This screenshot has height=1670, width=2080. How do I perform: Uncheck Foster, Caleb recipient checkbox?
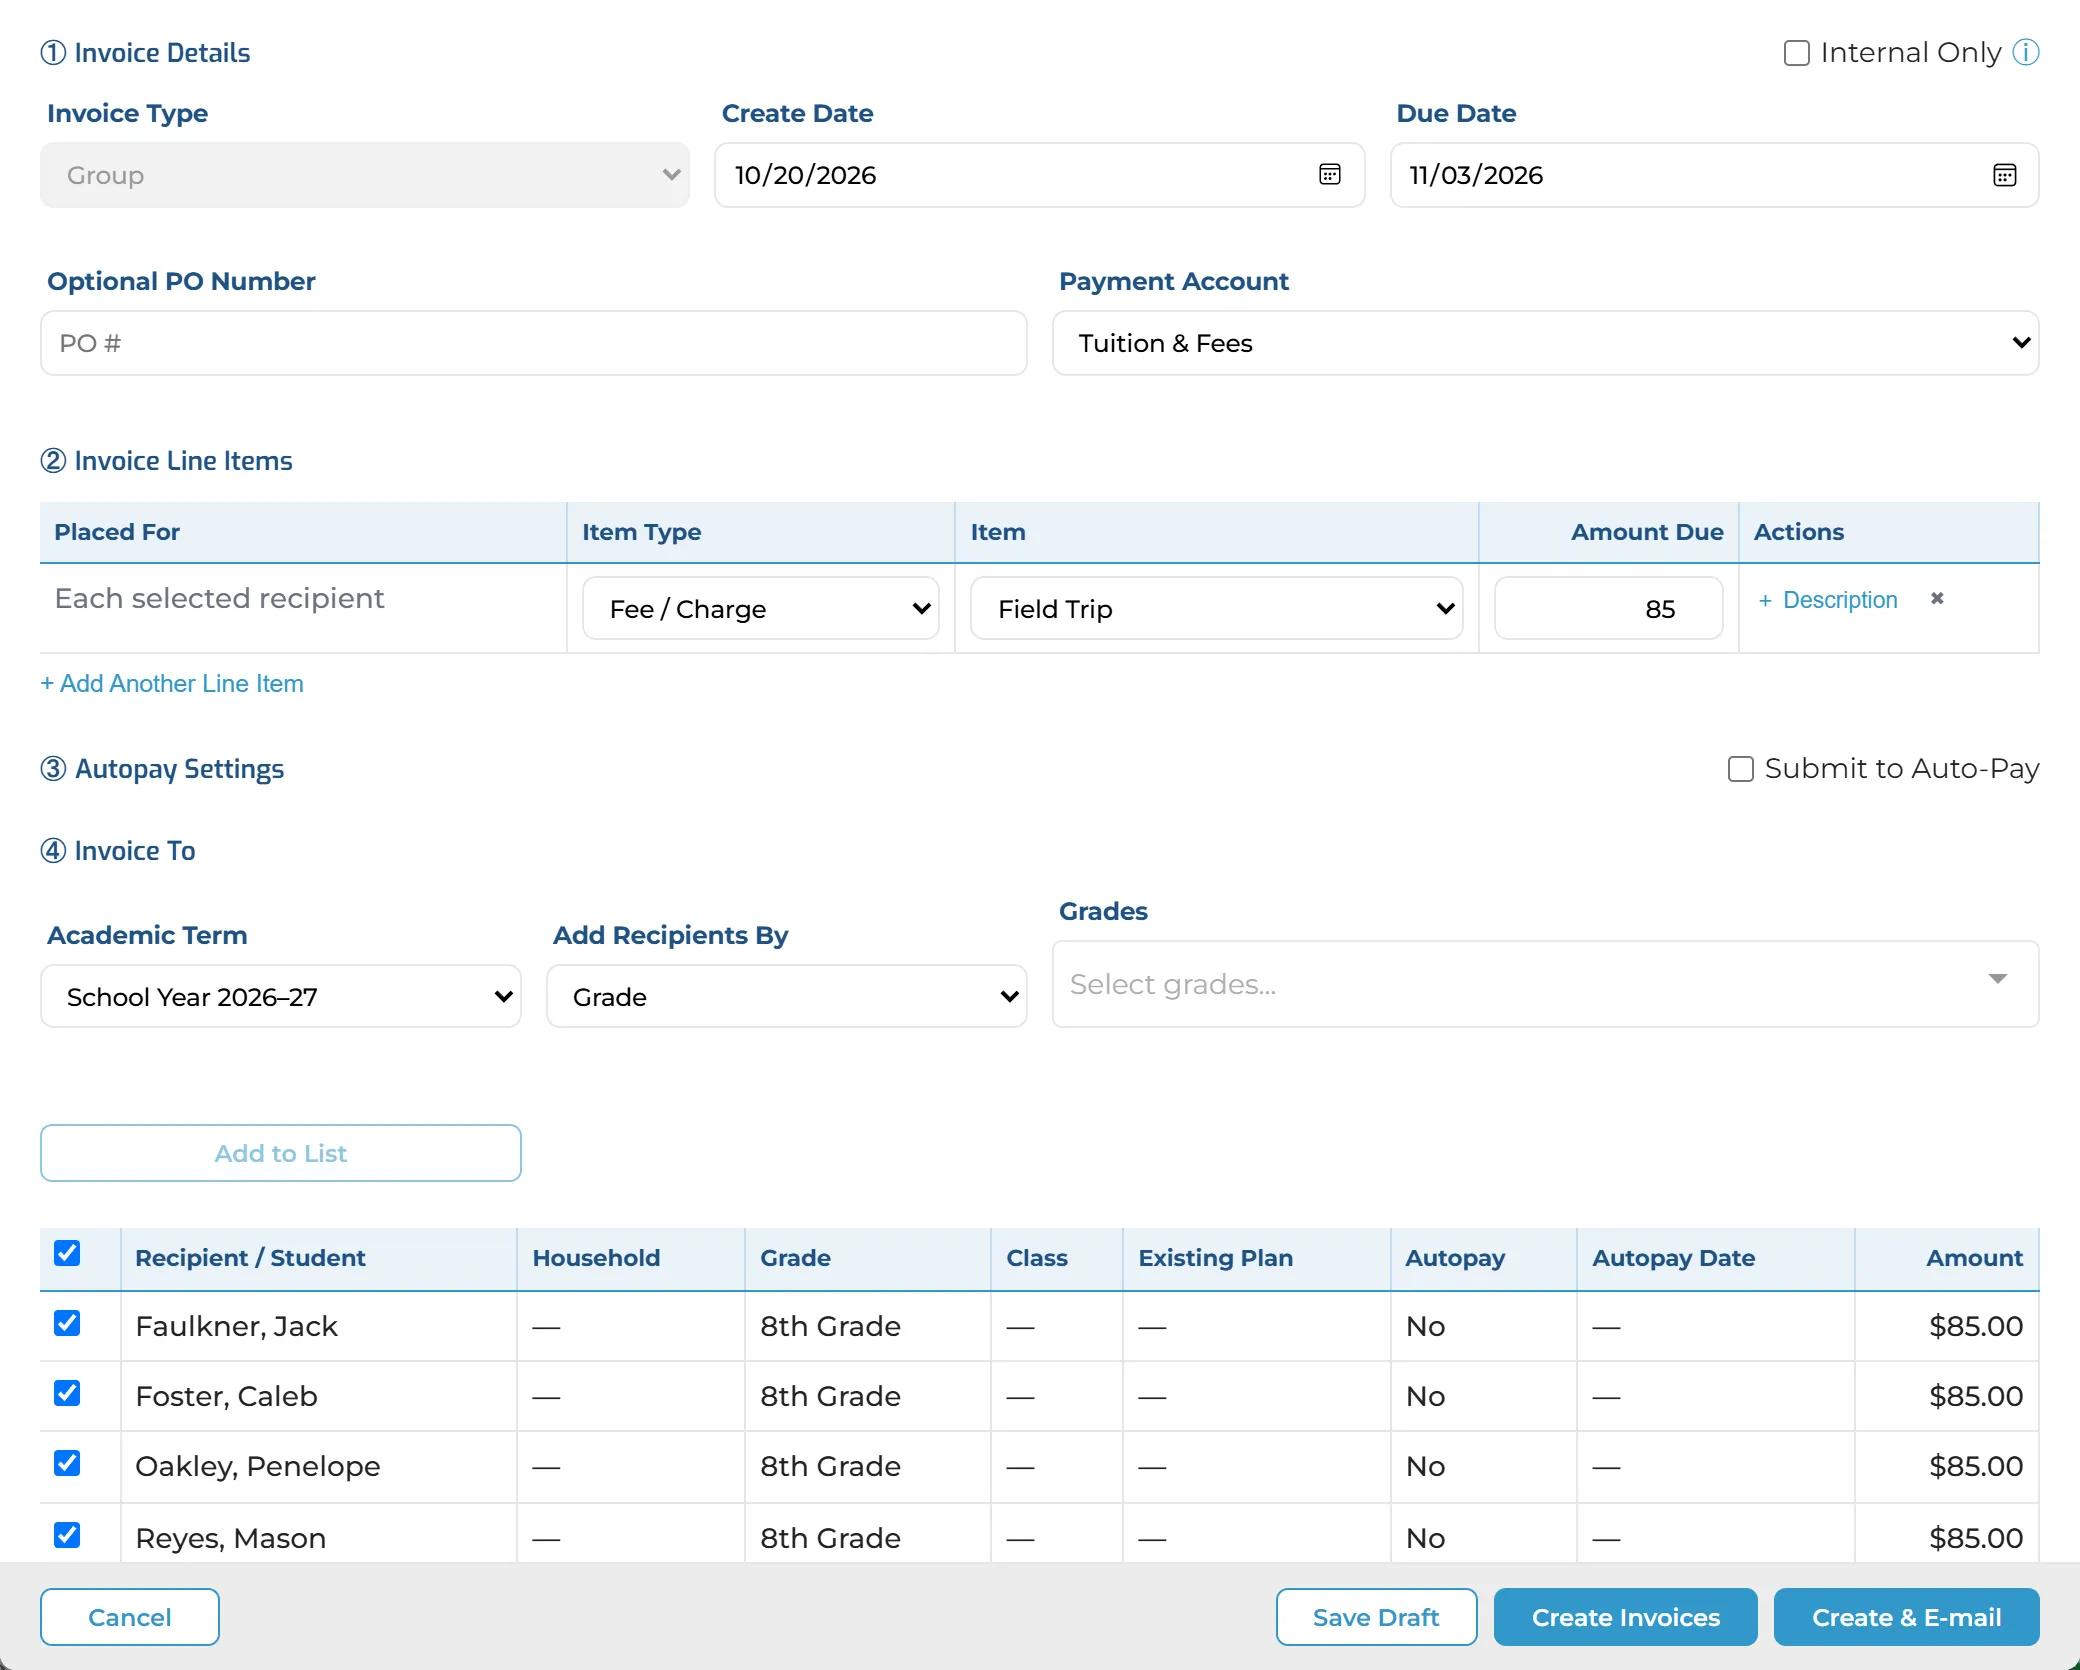pos(67,1393)
